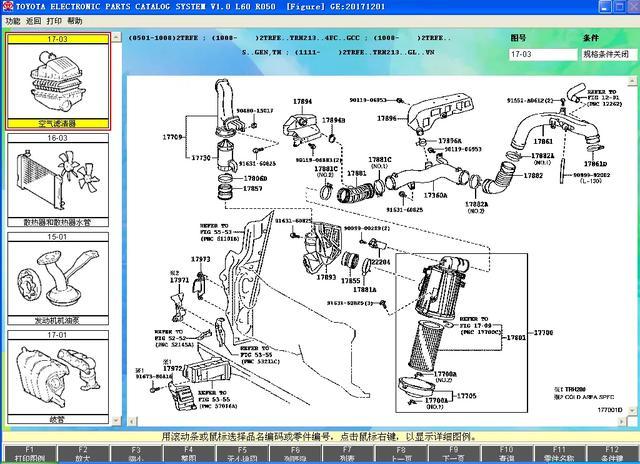
Task: Click the F1 print legend button
Action: (x=30, y=454)
